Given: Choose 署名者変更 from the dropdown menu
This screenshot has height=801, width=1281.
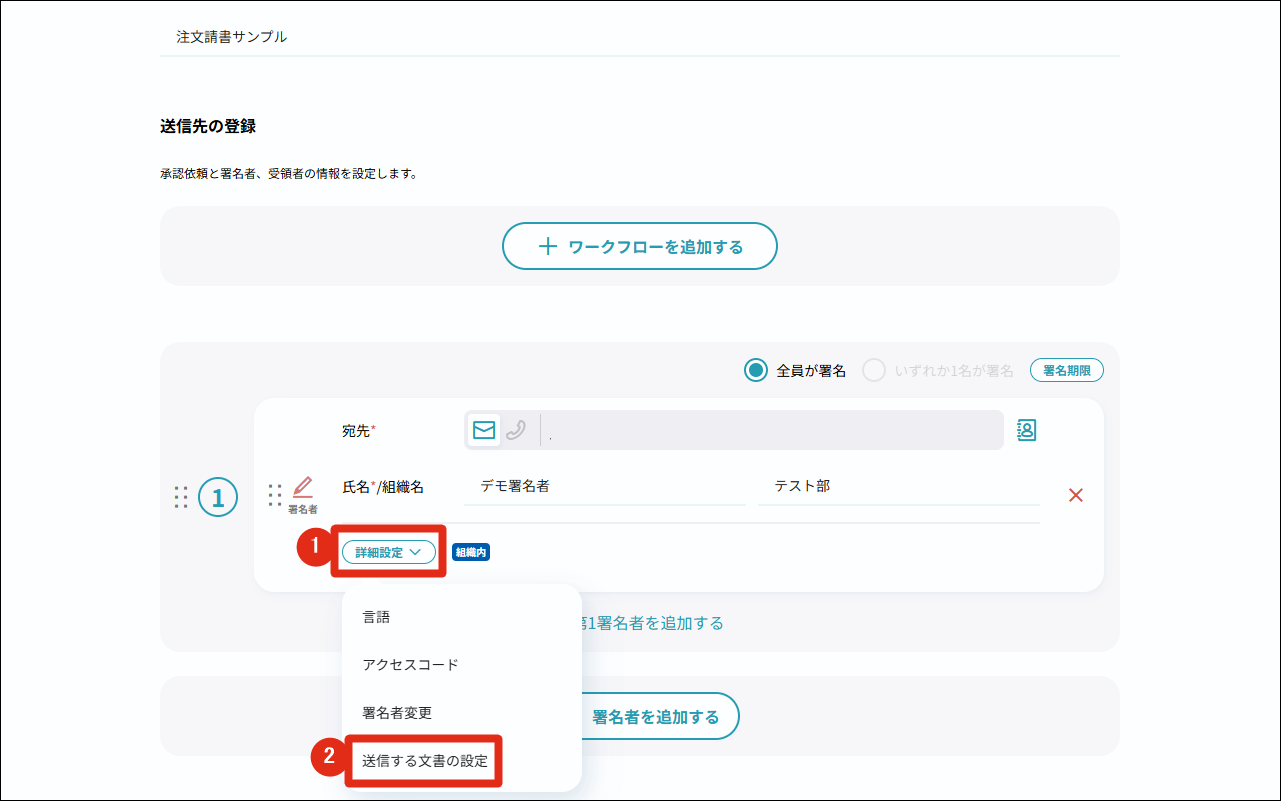Looking at the screenshot, I should coord(397,713).
